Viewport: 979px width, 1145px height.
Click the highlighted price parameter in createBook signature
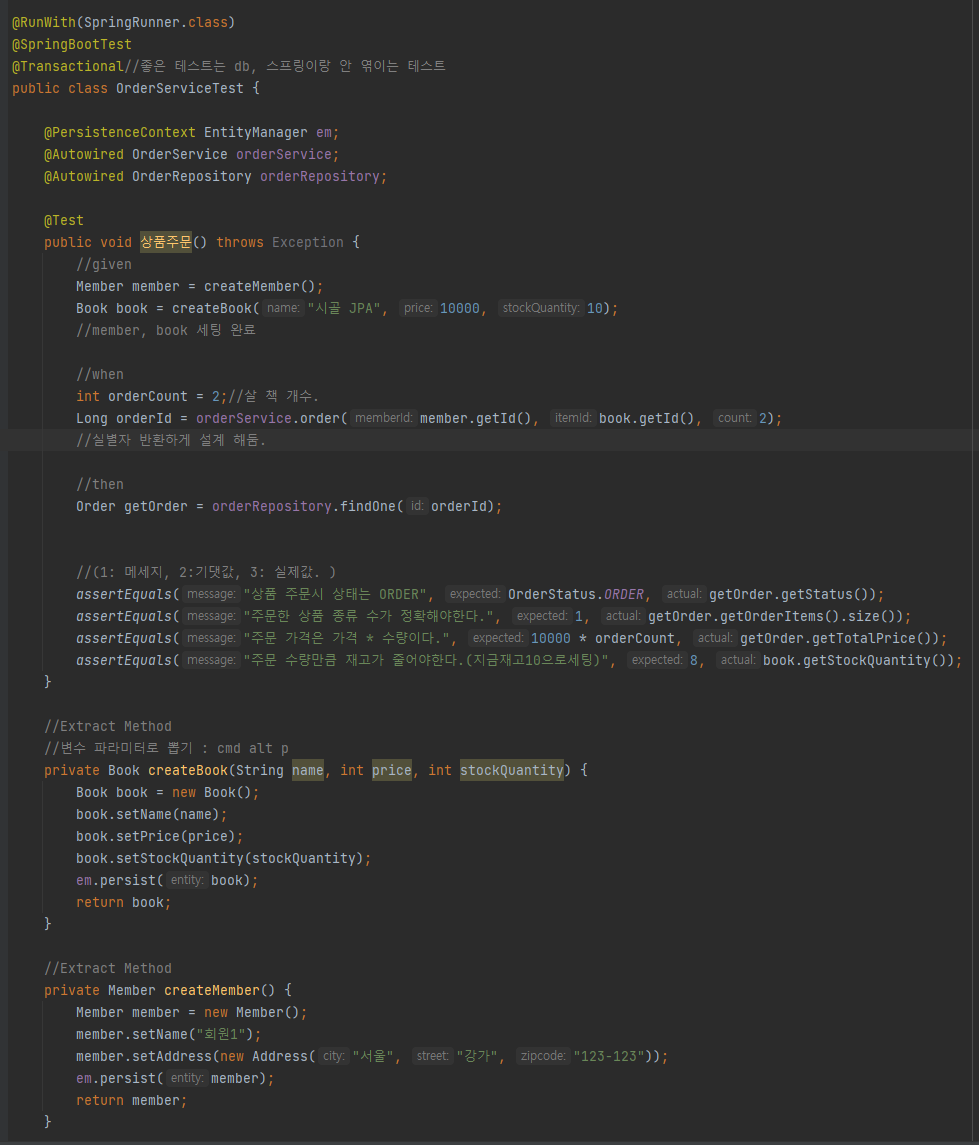391,770
